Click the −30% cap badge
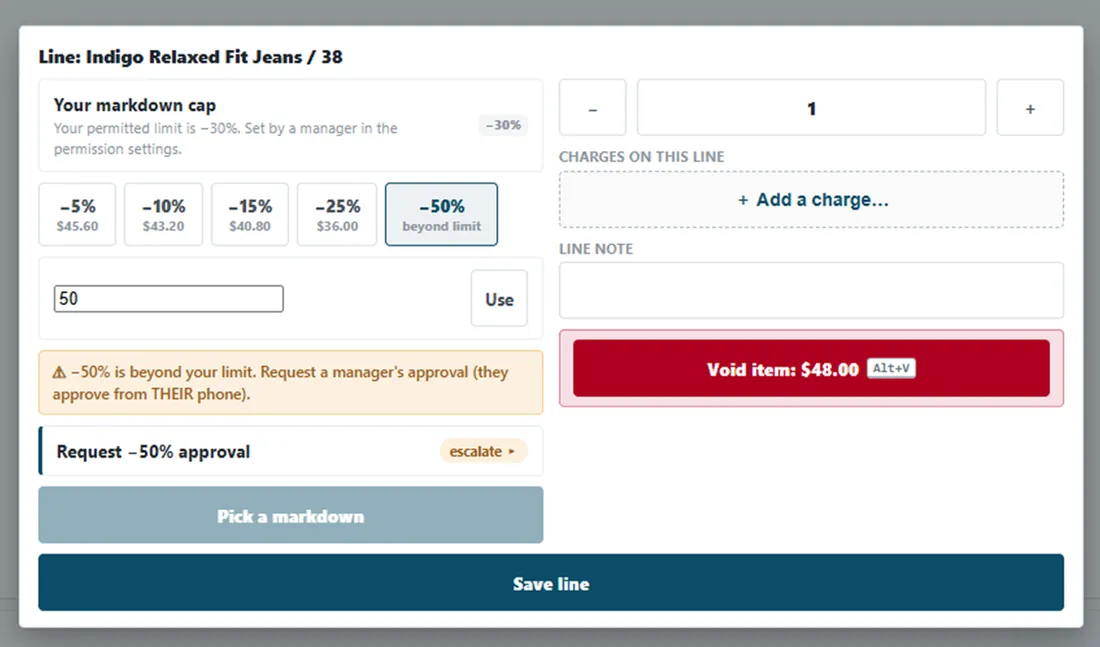Image resolution: width=1100 pixels, height=647 pixels. (503, 125)
